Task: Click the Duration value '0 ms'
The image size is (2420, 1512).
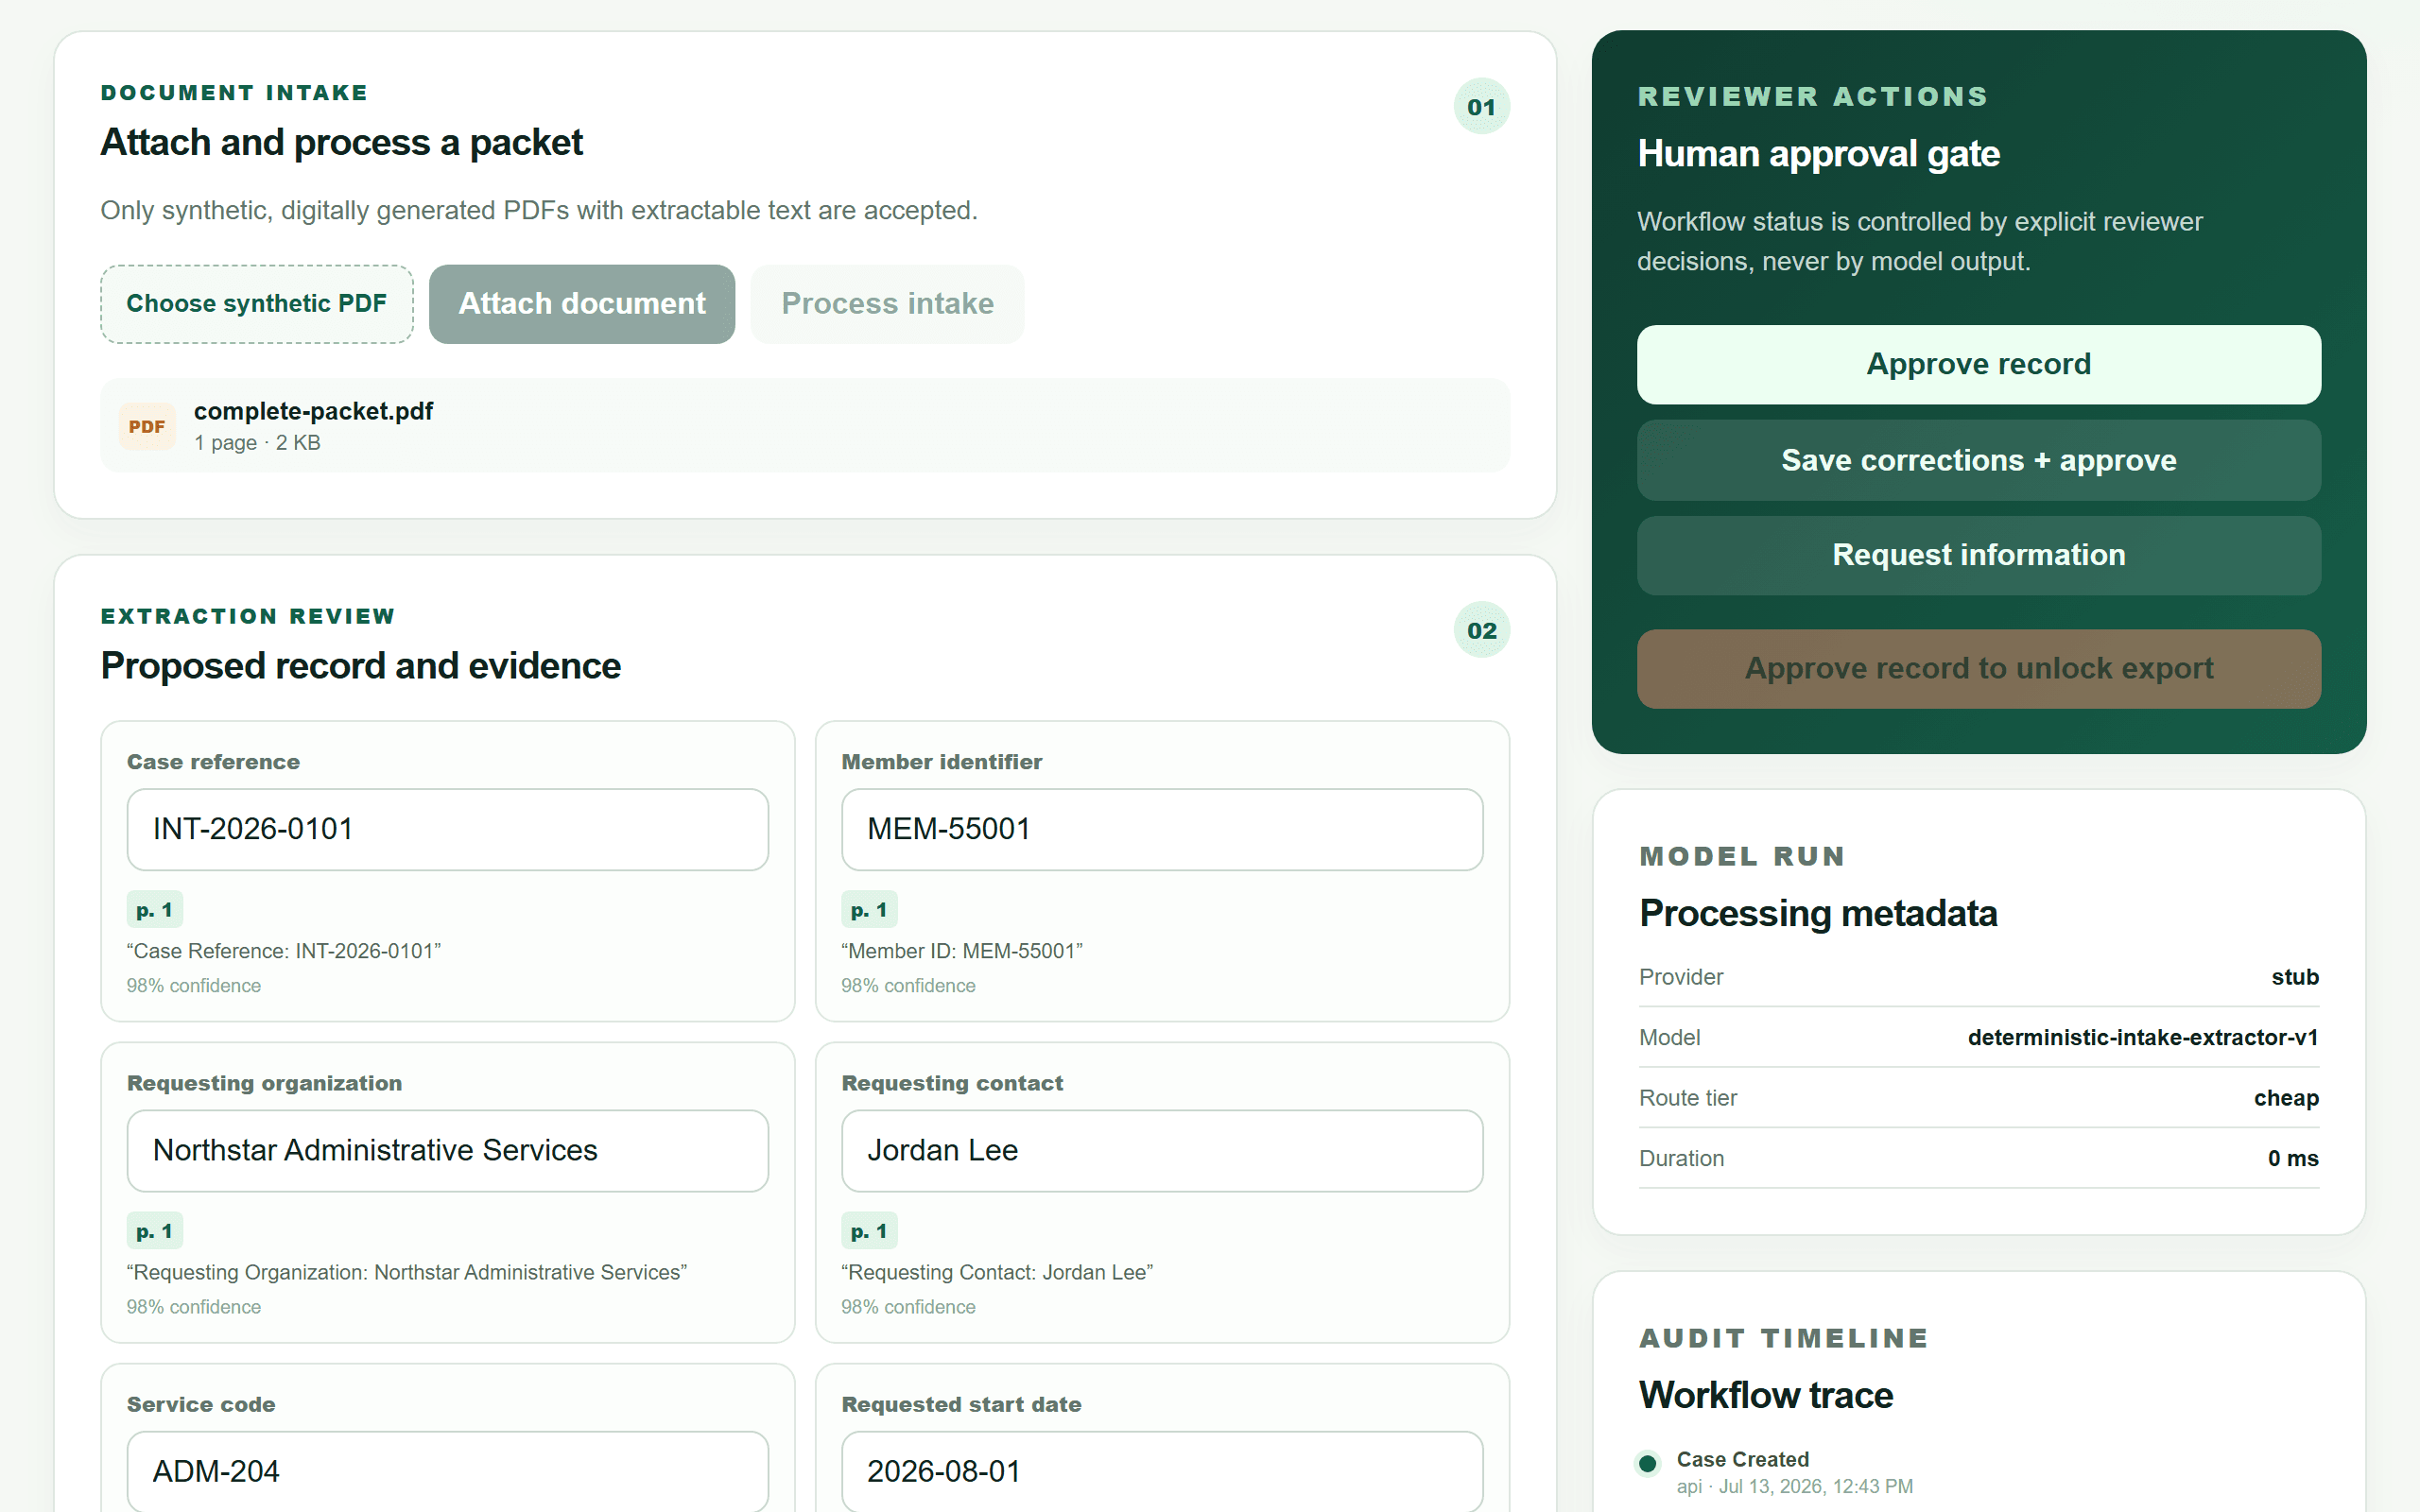Action: tap(2293, 1158)
